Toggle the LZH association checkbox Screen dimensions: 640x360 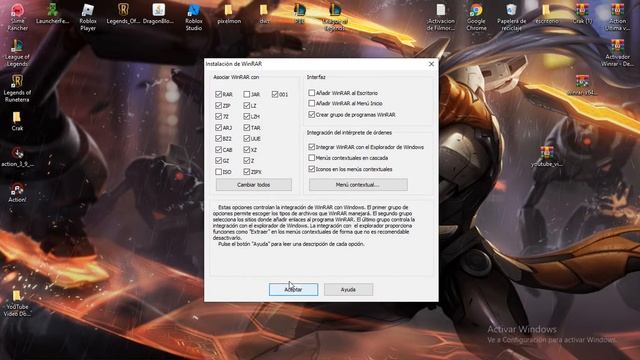pos(247,116)
